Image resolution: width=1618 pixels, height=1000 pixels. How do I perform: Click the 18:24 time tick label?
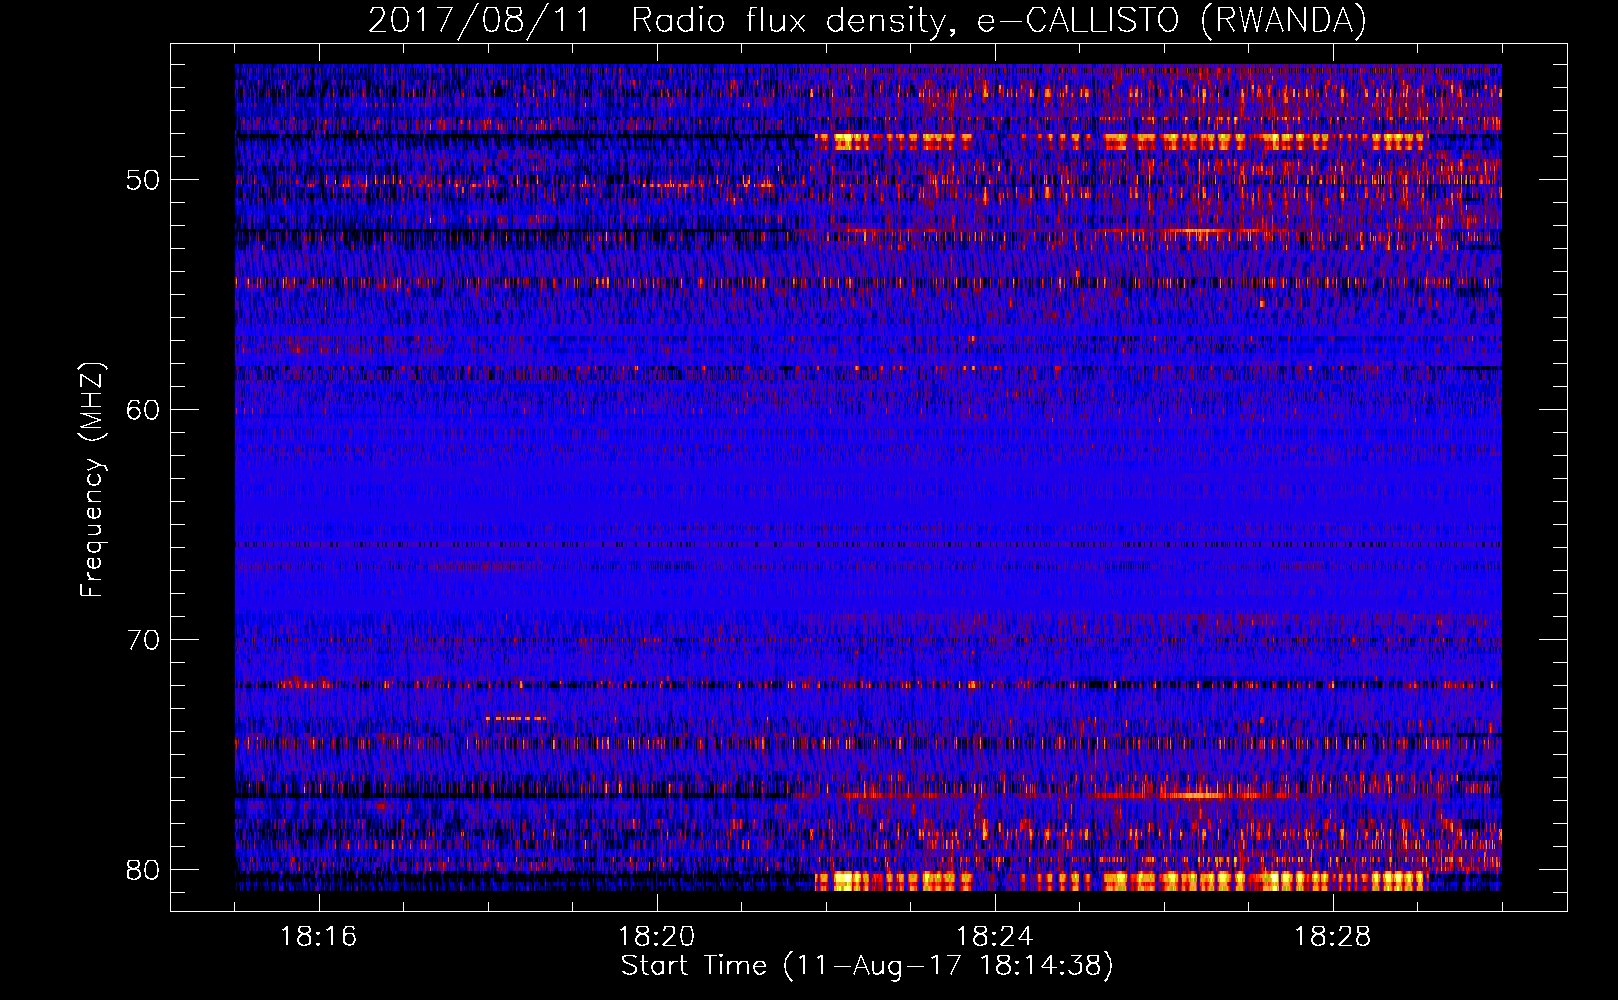[x=995, y=937]
